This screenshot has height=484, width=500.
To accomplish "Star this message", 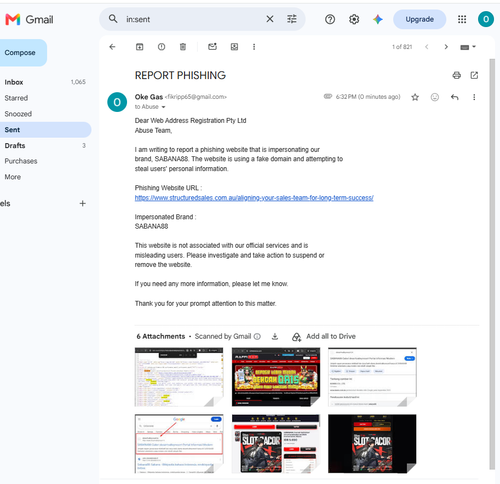I will pos(415,97).
